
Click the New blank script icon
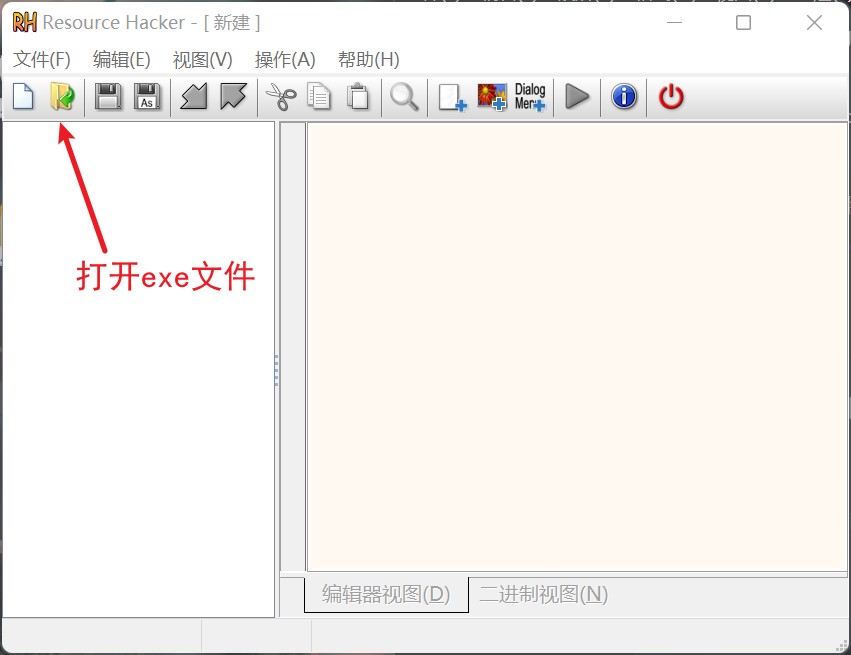coord(23,97)
